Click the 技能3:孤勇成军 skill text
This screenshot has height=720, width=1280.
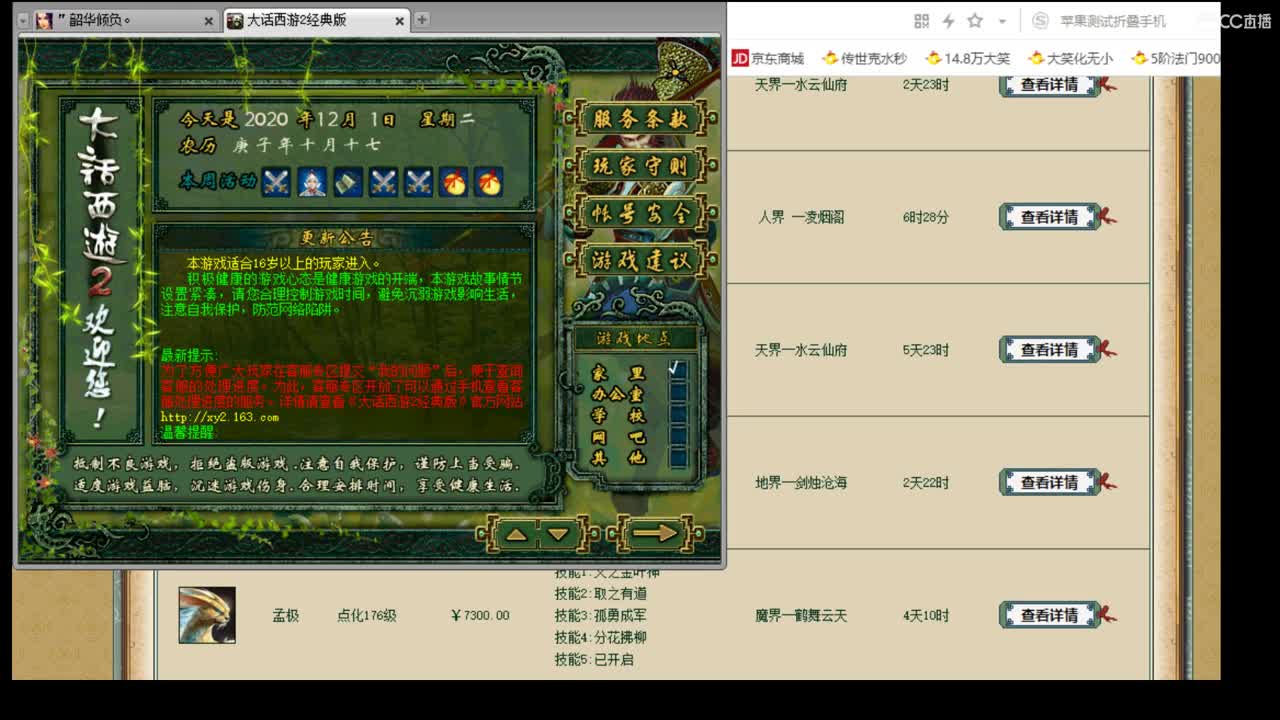tap(601, 615)
